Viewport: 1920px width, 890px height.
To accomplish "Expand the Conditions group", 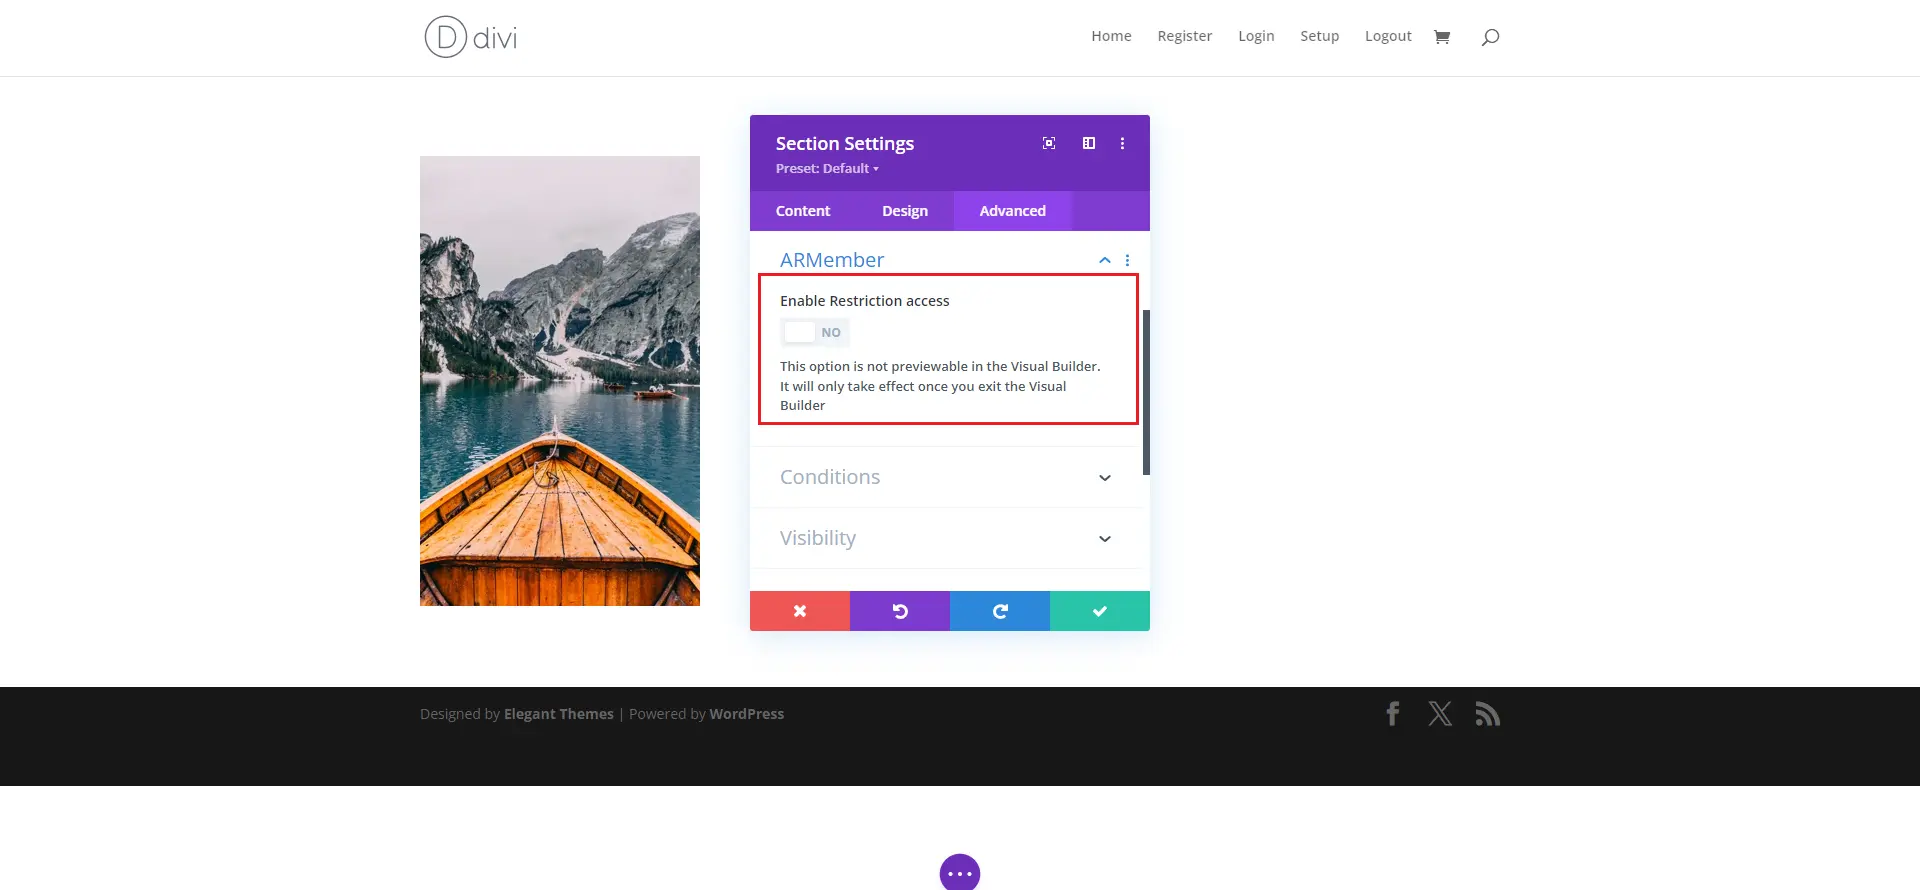I will 945,477.
